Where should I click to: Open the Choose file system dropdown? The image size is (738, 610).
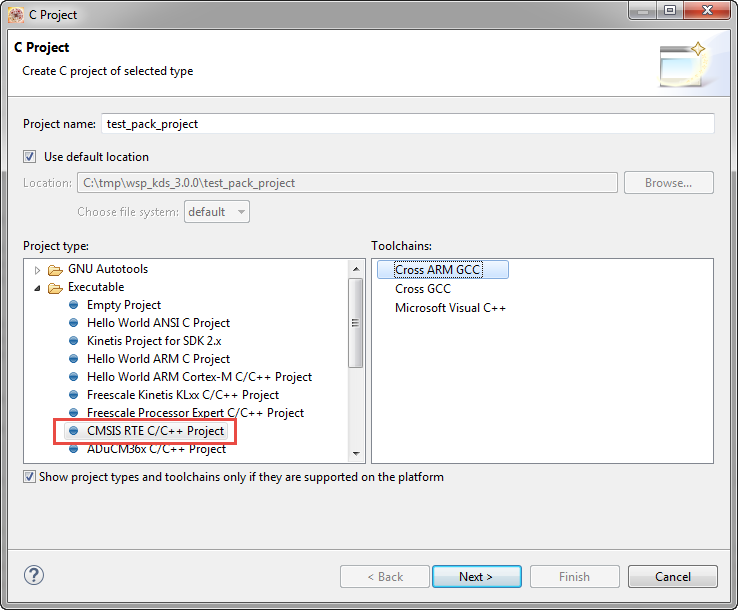click(216, 212)
